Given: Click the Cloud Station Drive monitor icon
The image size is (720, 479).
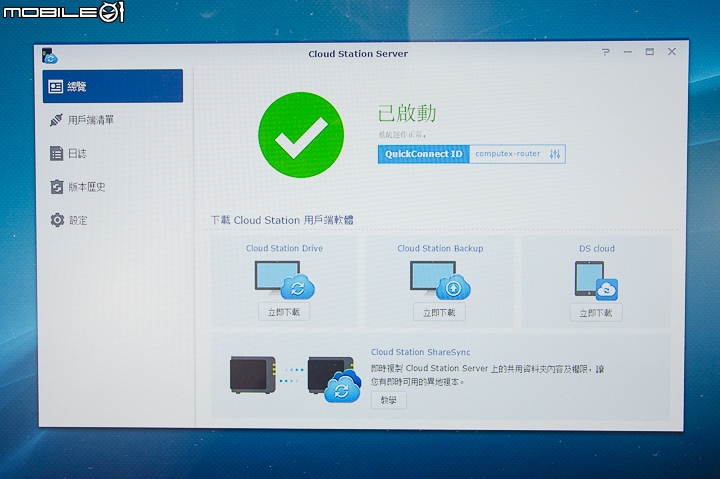Looking at the screenshot, I should click(285, 280).
